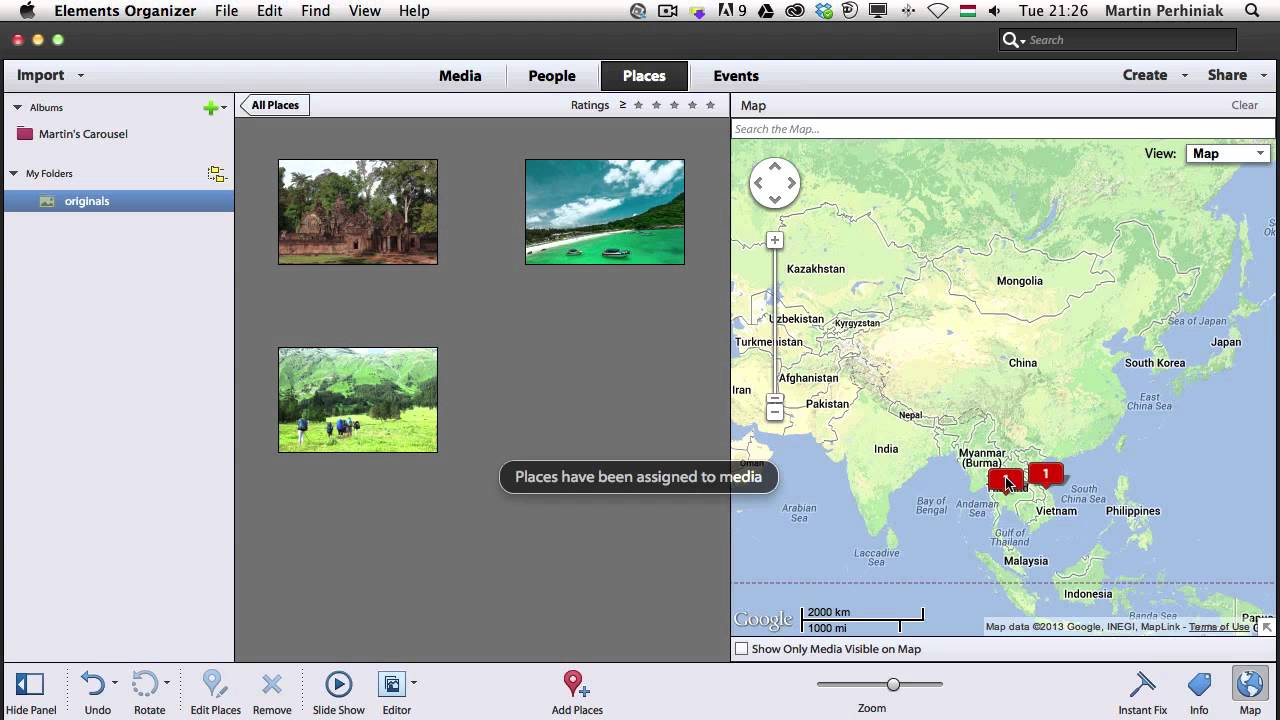Click the Rotate icon
The width and height of the screenshot is (1280, 720).
pos(145,684)
